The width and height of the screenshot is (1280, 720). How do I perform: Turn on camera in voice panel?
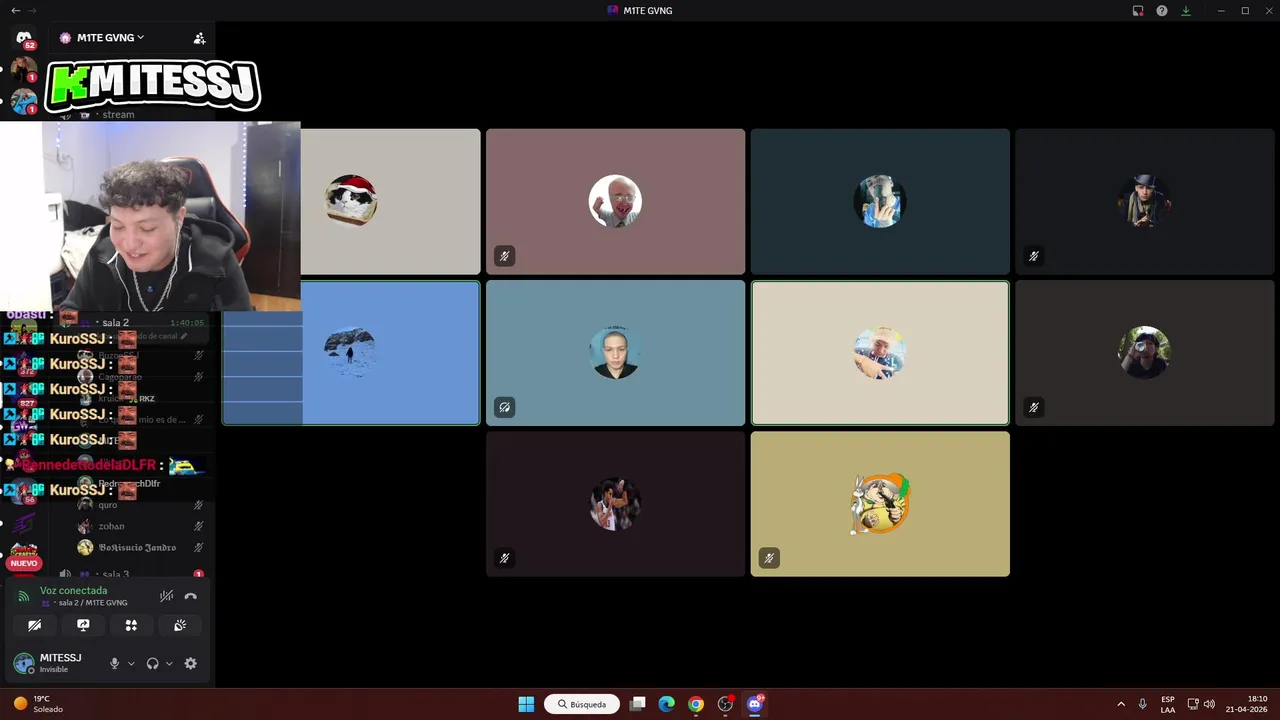(x=34, y=625)
